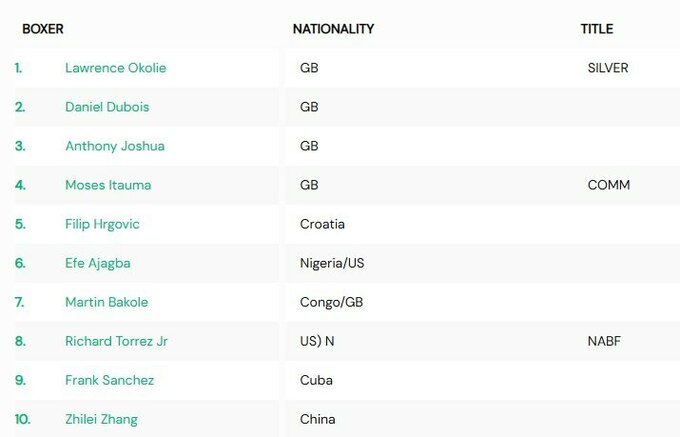Open the Richard Torrez Jr link
The height and width of the screenshot is (437, 680).
(x=116, y=341)
